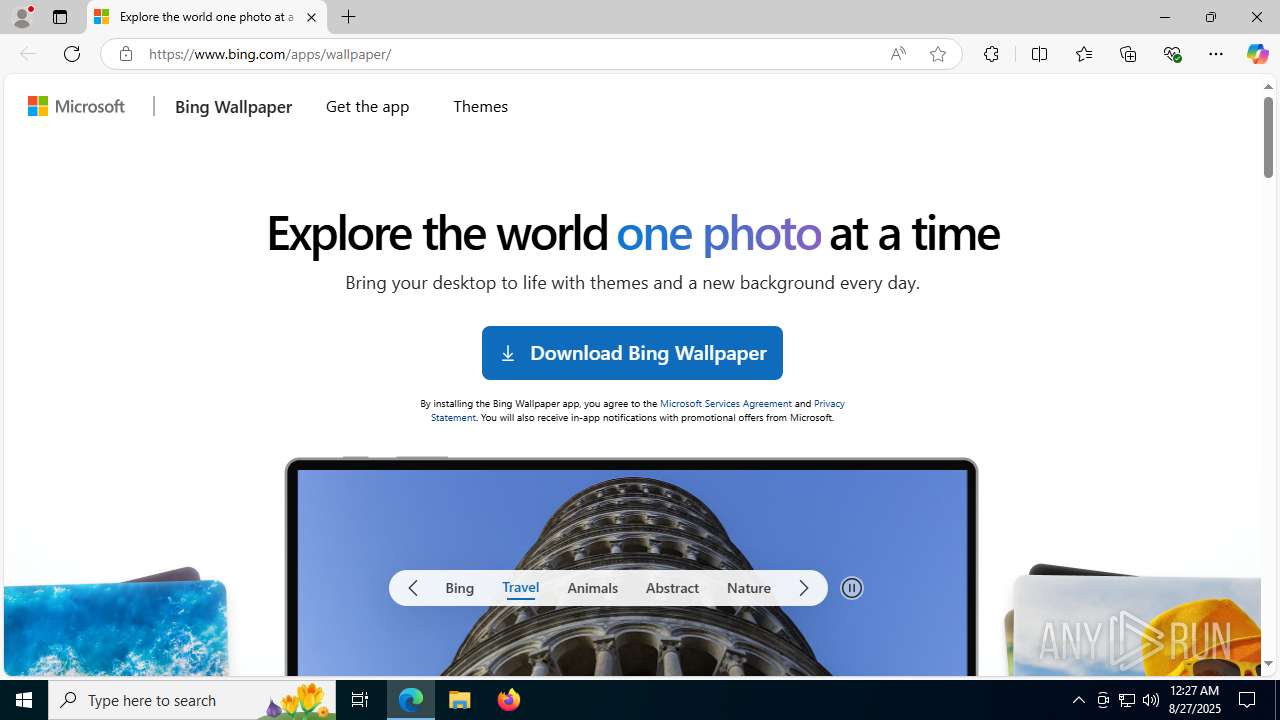Select the Abstract category tab

point(672,588)
